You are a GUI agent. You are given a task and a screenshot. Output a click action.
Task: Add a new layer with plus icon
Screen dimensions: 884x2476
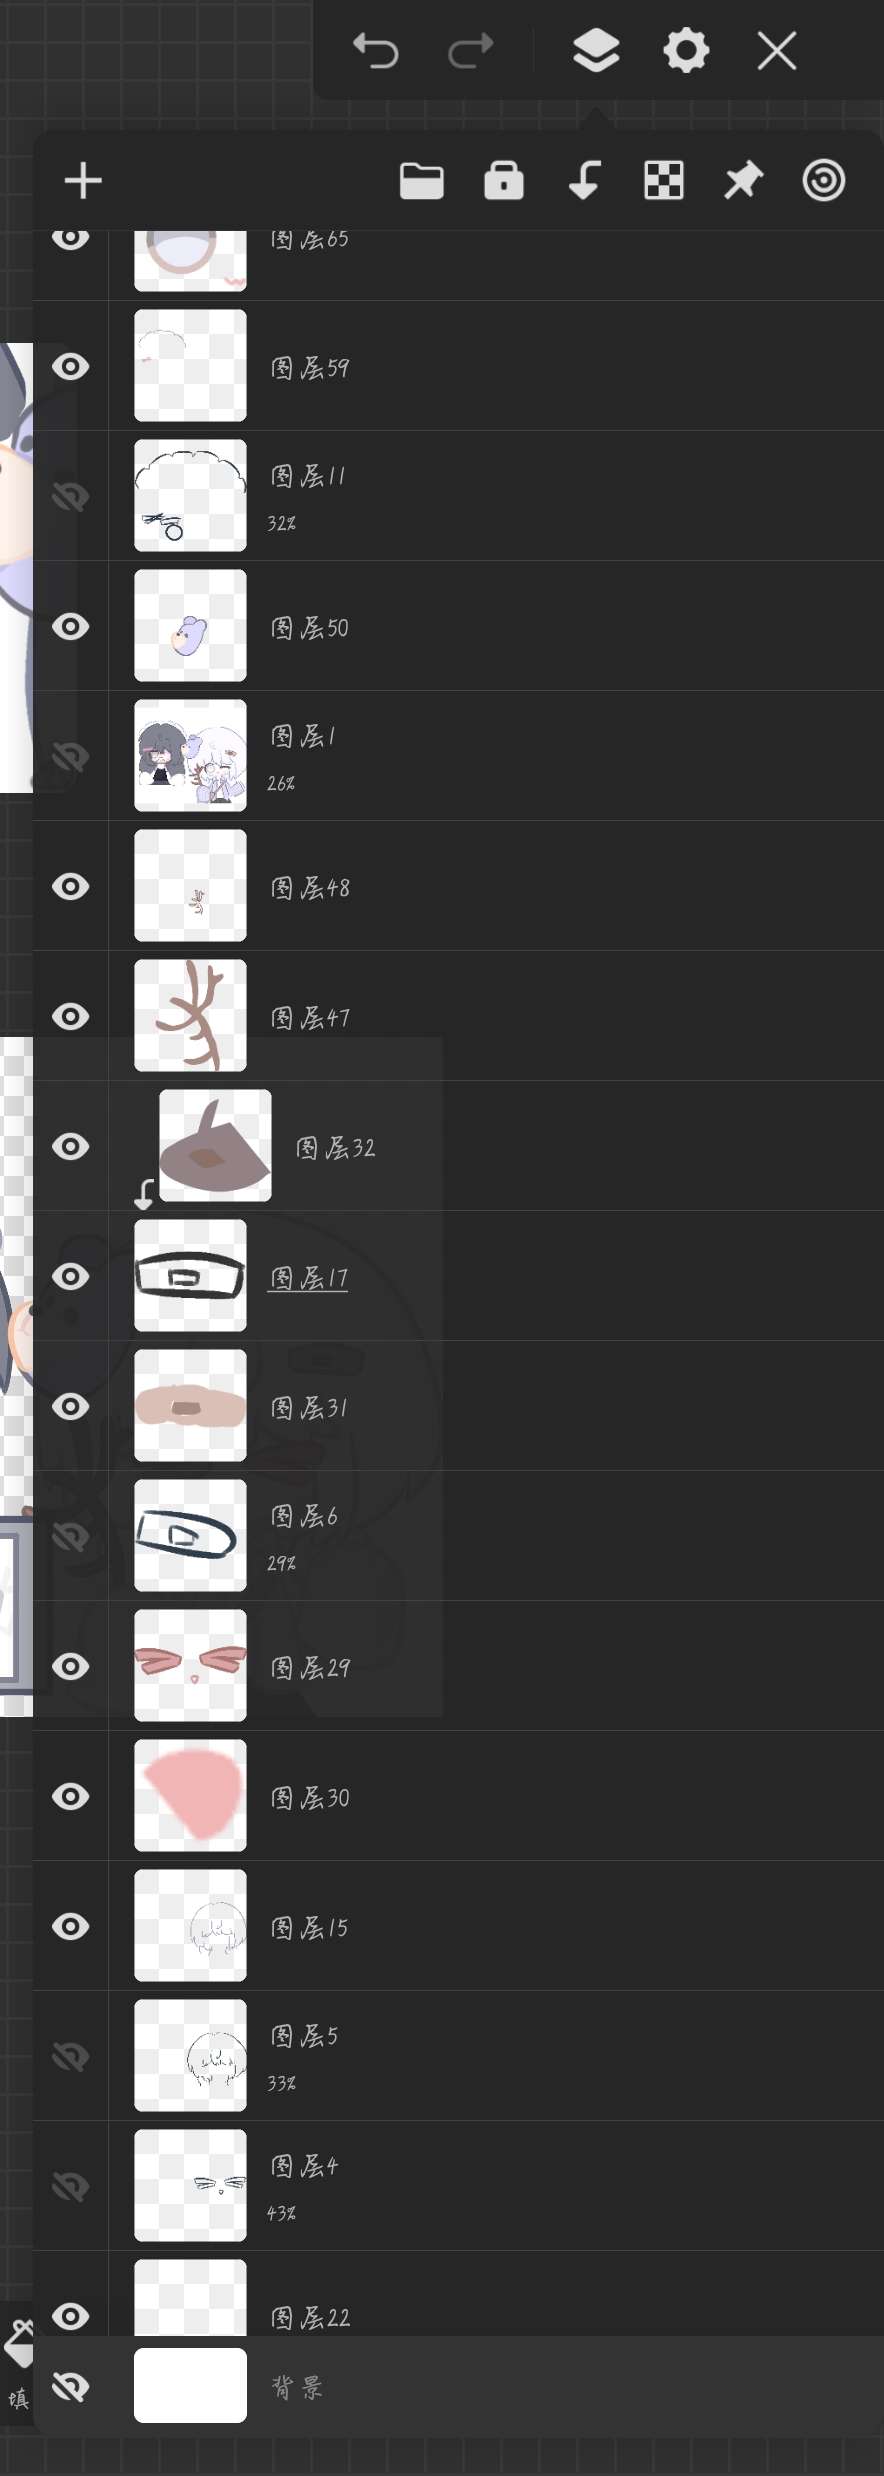pyautogui.click(x=83, y=181)
